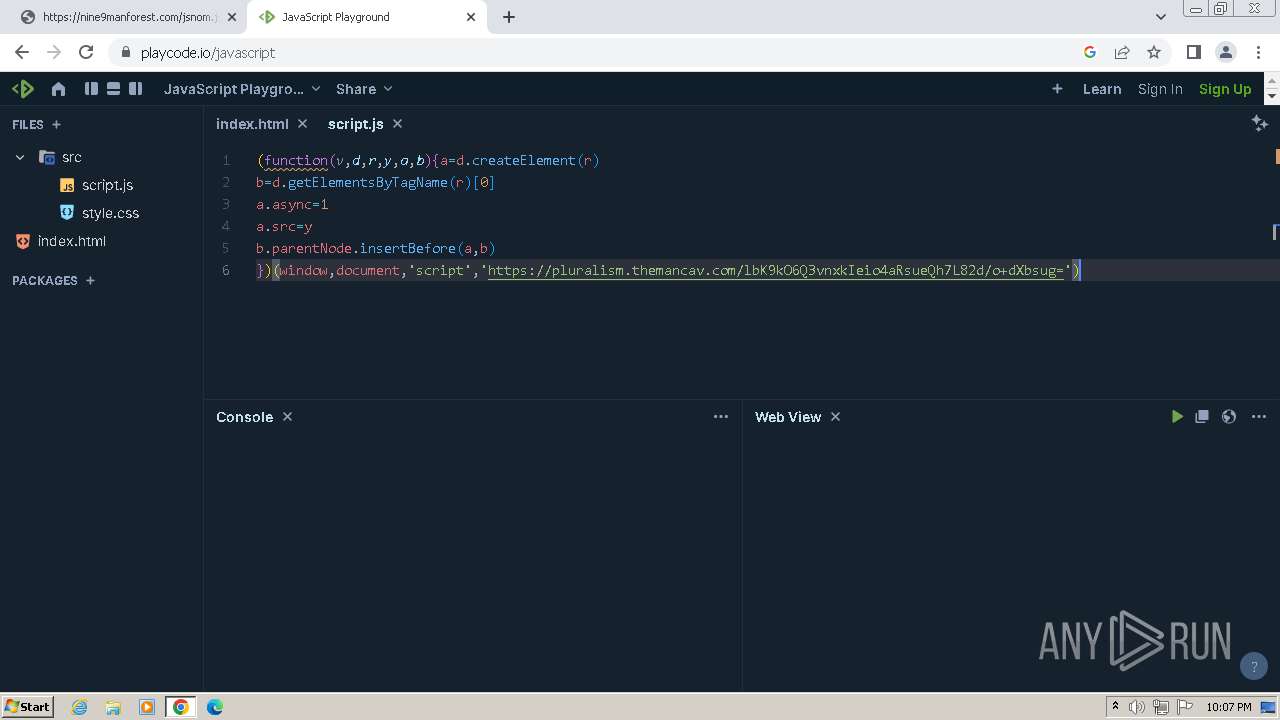Open the JavaScript Playground project dropdown
The height and width of the screenshot is (720, 1280).
242,89
